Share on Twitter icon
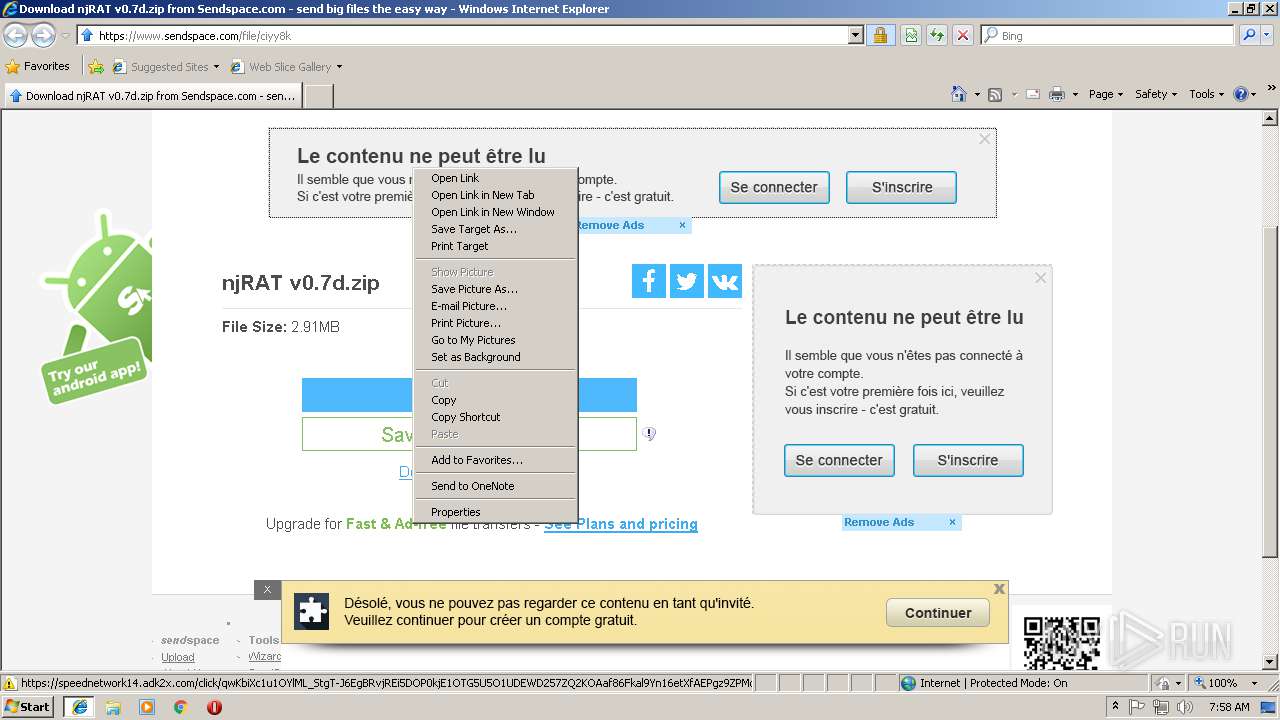Image resolution: width=1280 pixels, height=720 pixels. click(x=687, y=281)
